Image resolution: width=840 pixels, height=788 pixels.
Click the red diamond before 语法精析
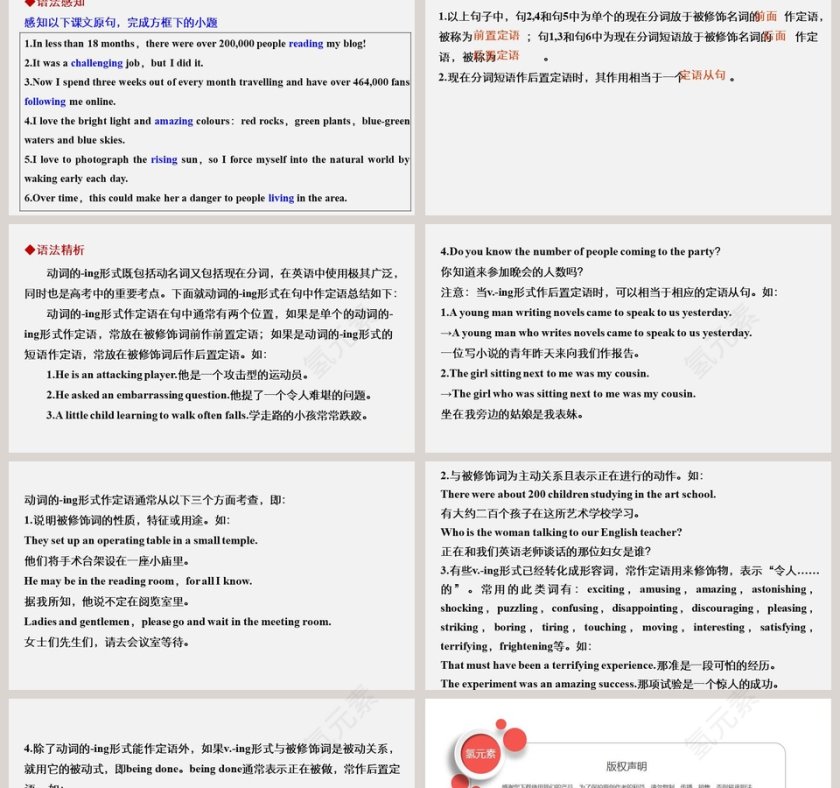(x=29, y=250)
